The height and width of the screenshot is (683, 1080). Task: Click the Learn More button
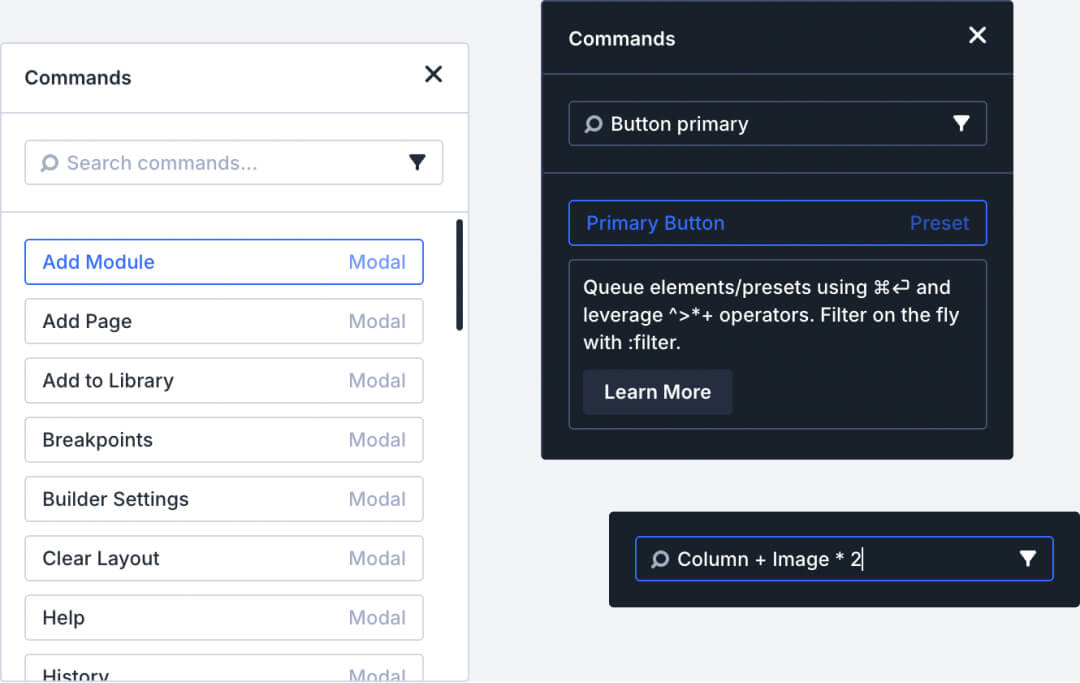[657, 392]
